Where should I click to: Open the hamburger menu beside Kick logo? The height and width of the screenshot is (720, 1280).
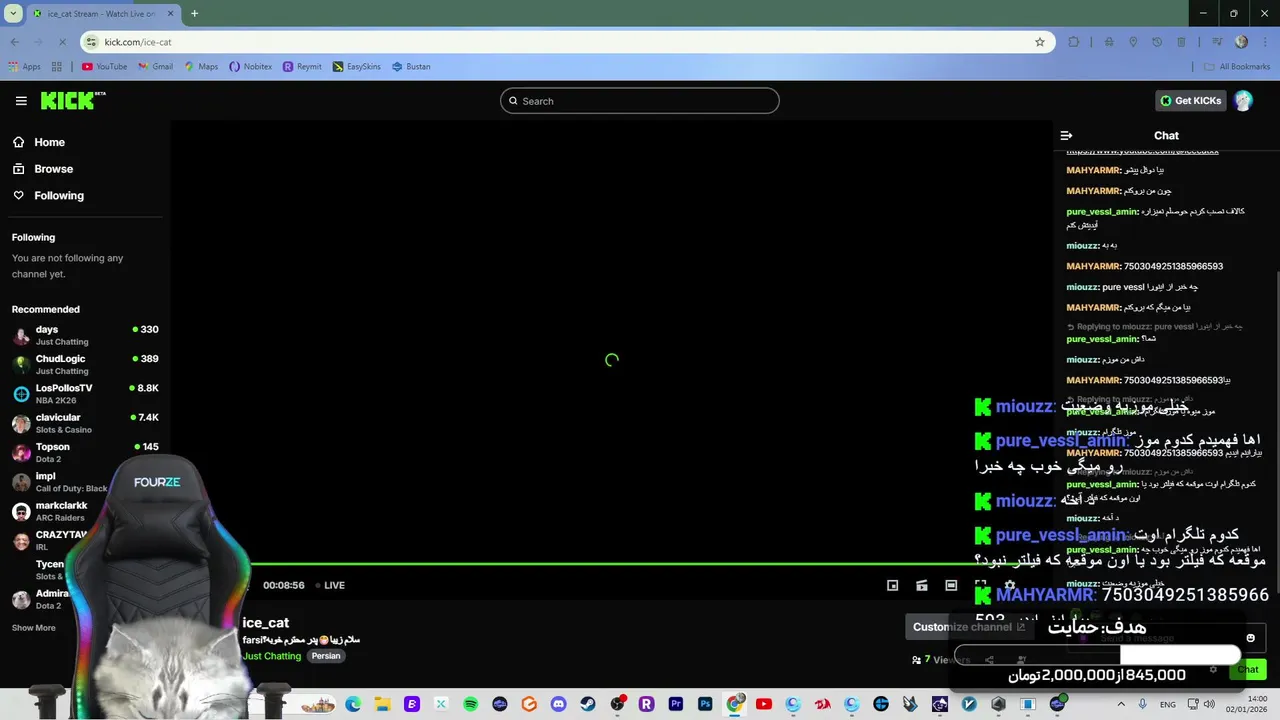point(21,101)
